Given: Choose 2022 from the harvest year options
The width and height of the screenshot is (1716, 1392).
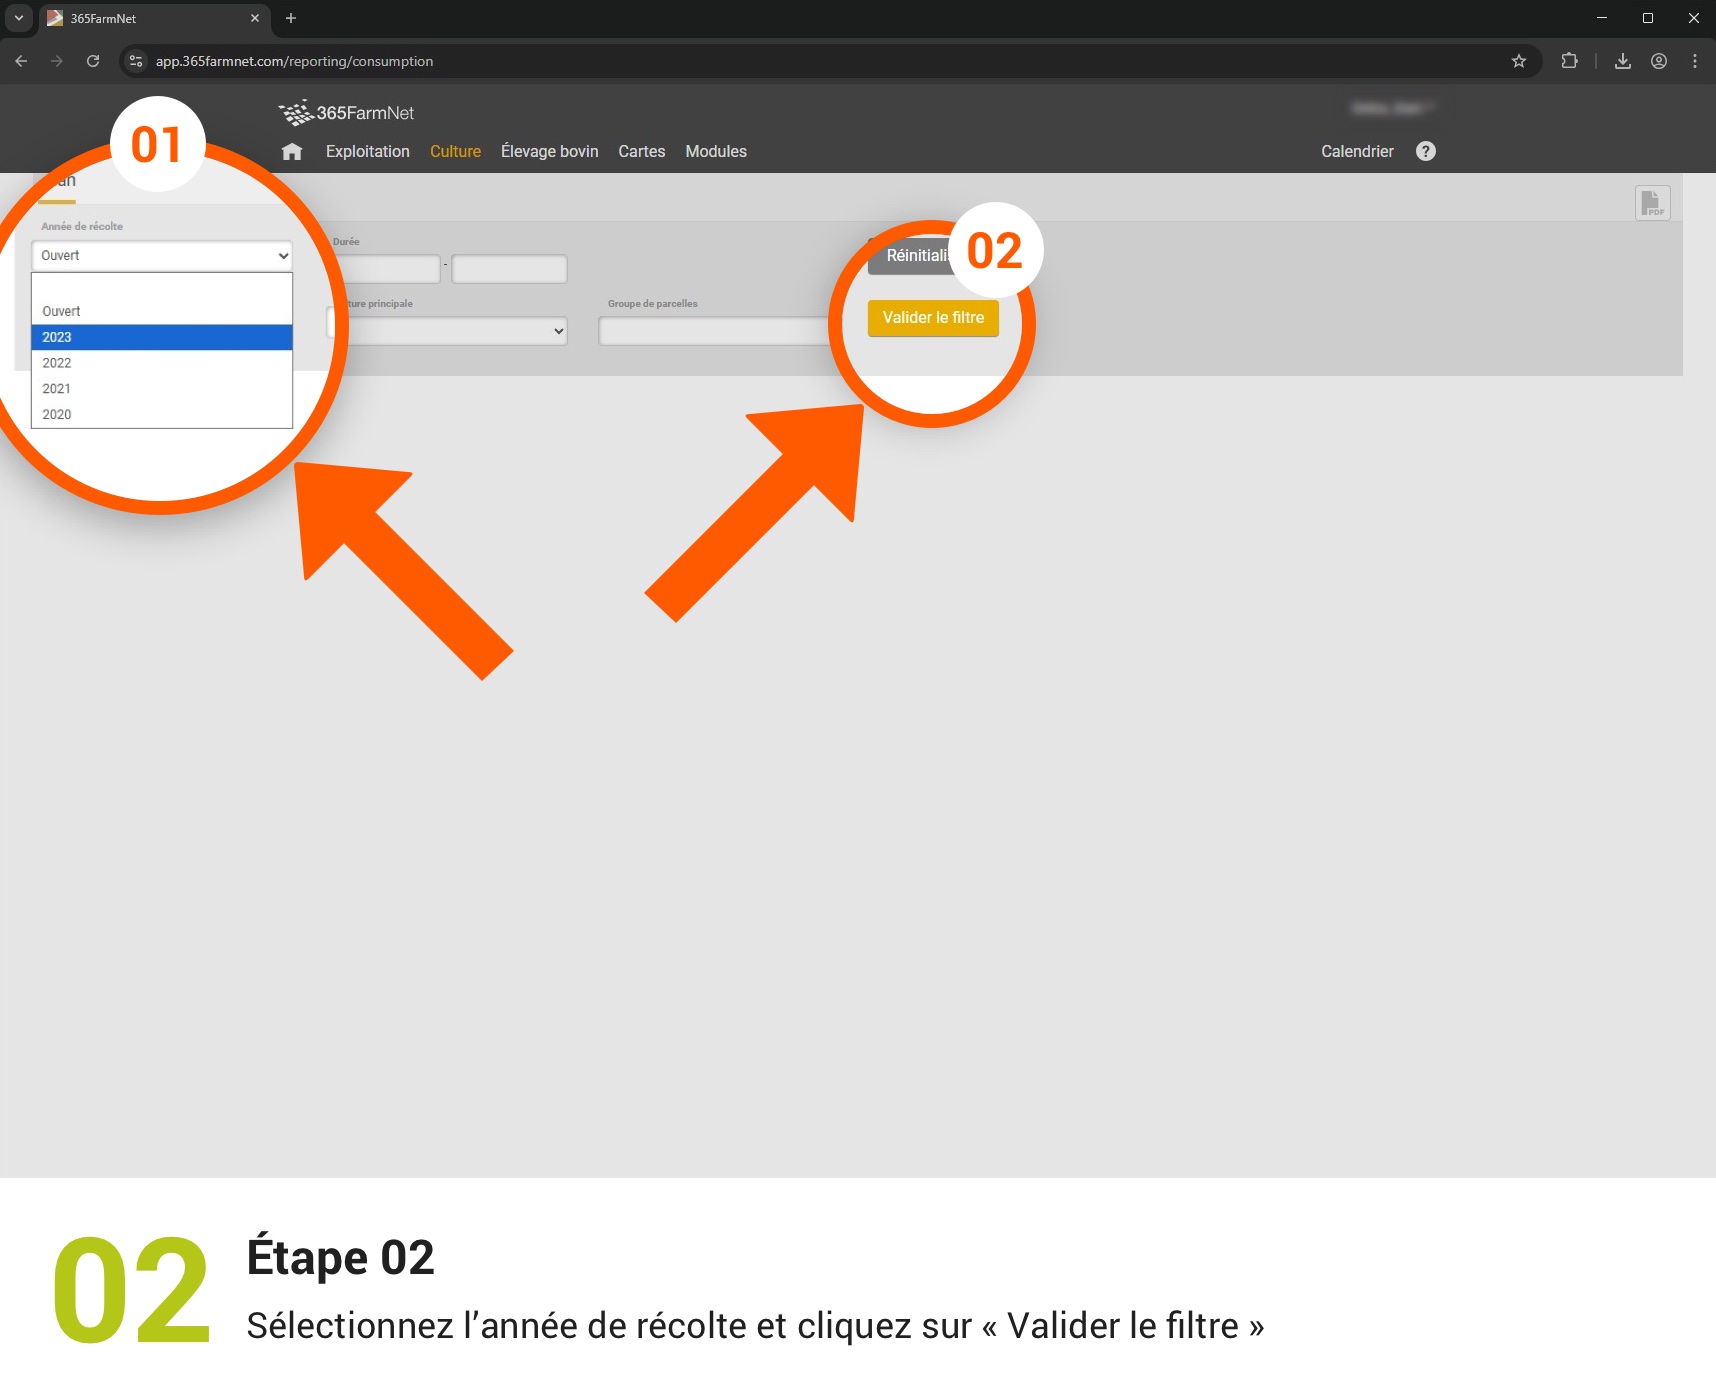Looking at the screenshot, I should 161,363.
